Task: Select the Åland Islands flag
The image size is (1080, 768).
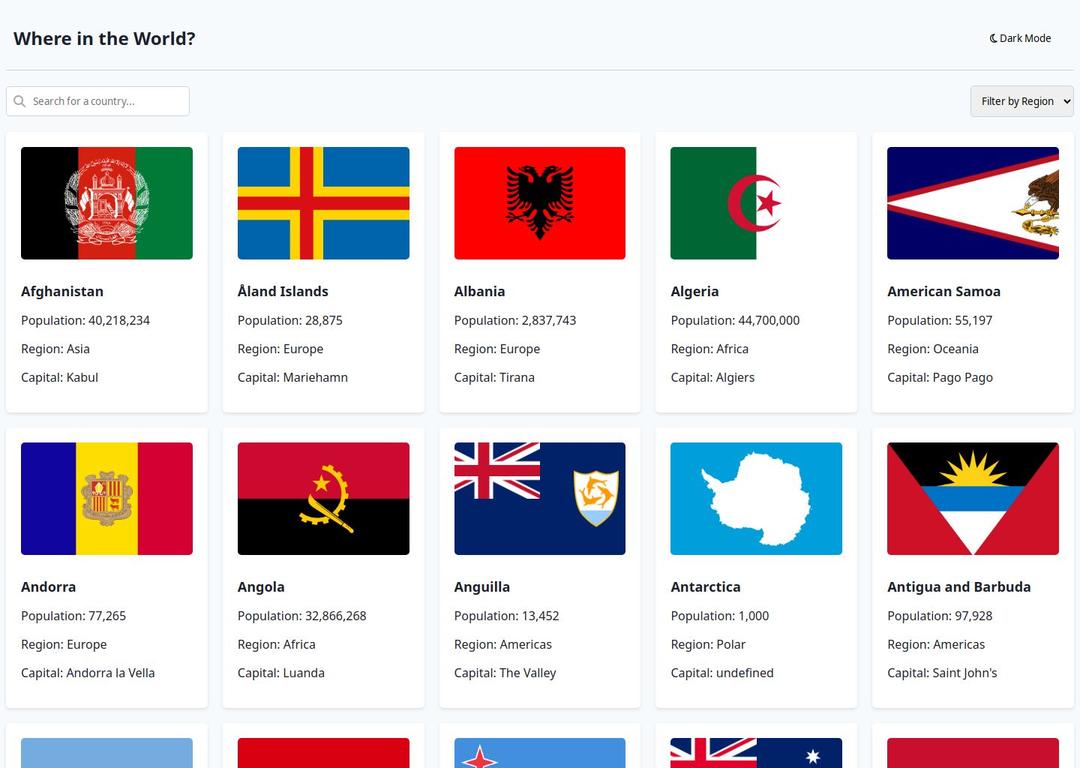Action: 323,203
